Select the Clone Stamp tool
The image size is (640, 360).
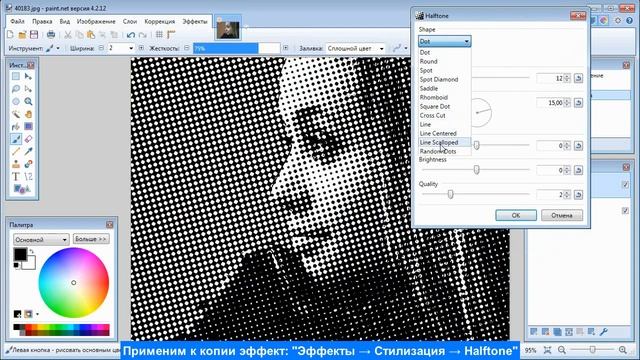tap(16, 164)
